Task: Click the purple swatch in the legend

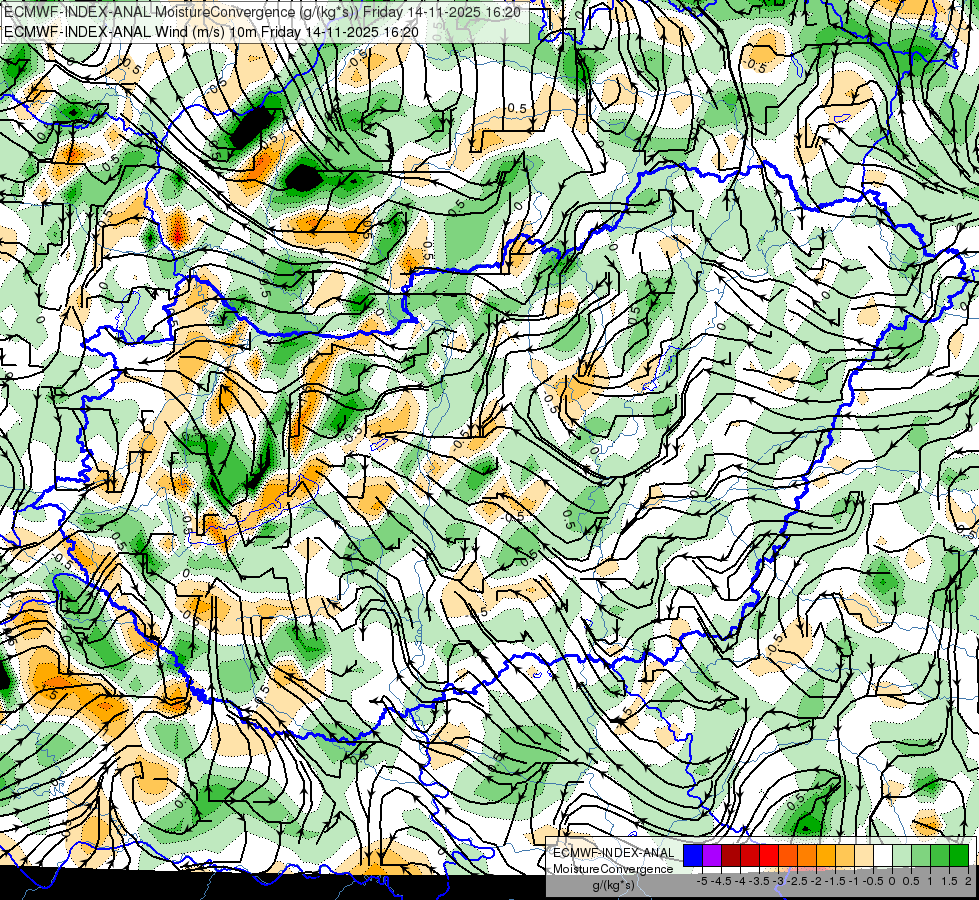Action: point(712,855)
